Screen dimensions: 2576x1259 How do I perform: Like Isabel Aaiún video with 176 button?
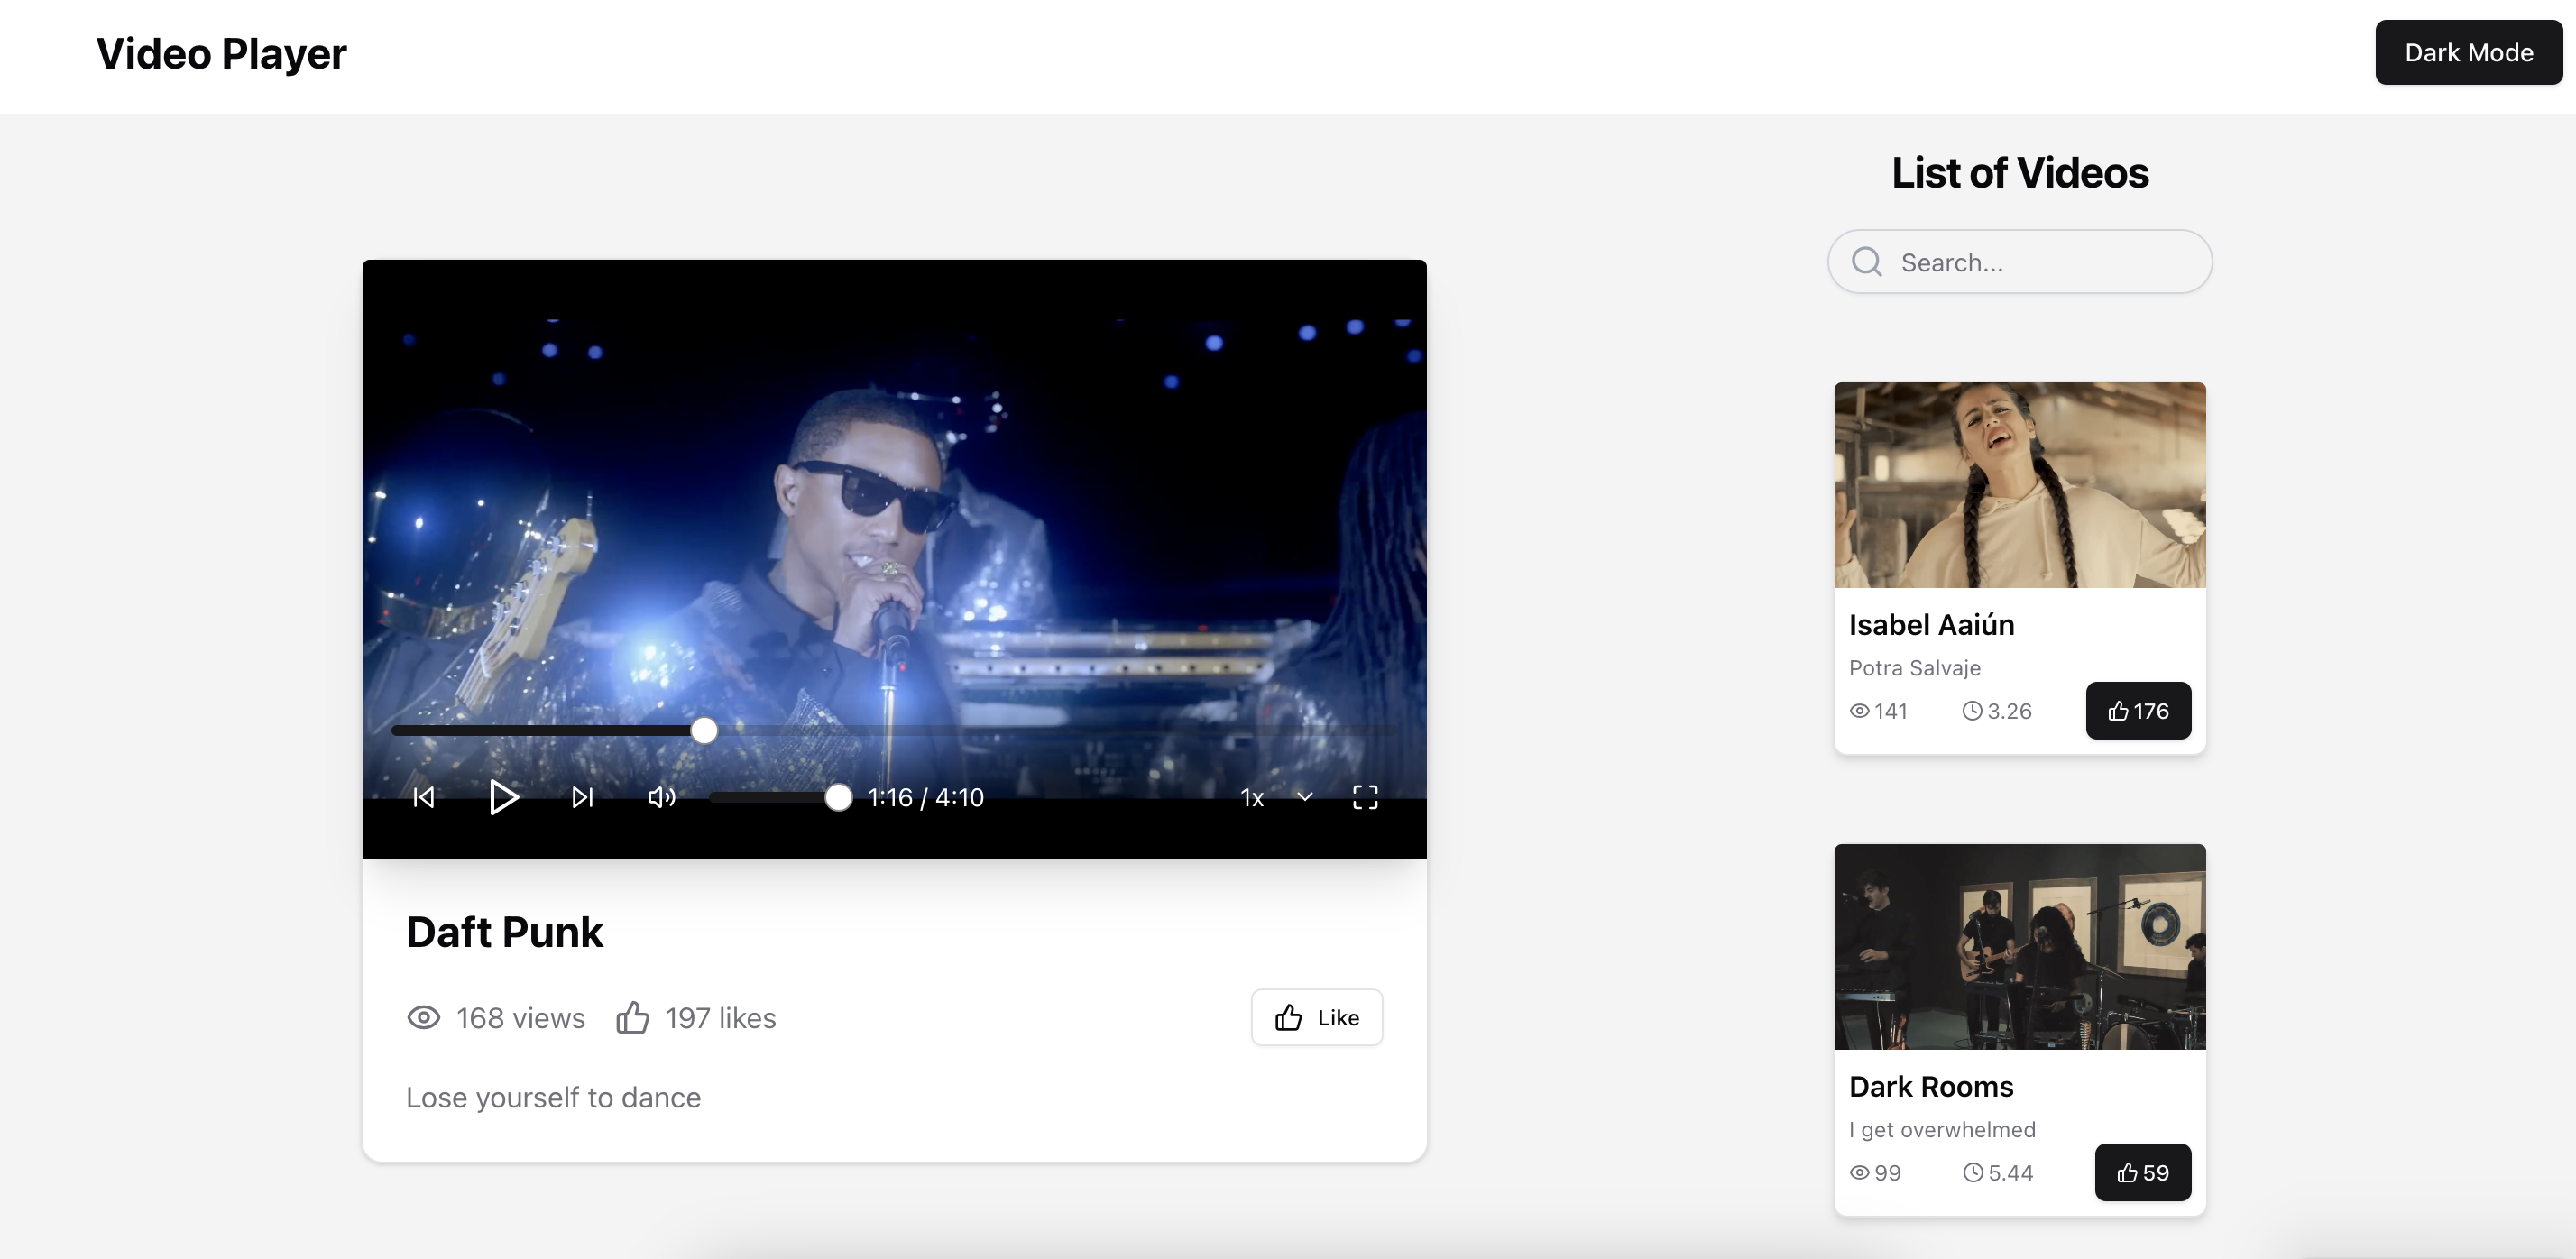click(2138, 711)
